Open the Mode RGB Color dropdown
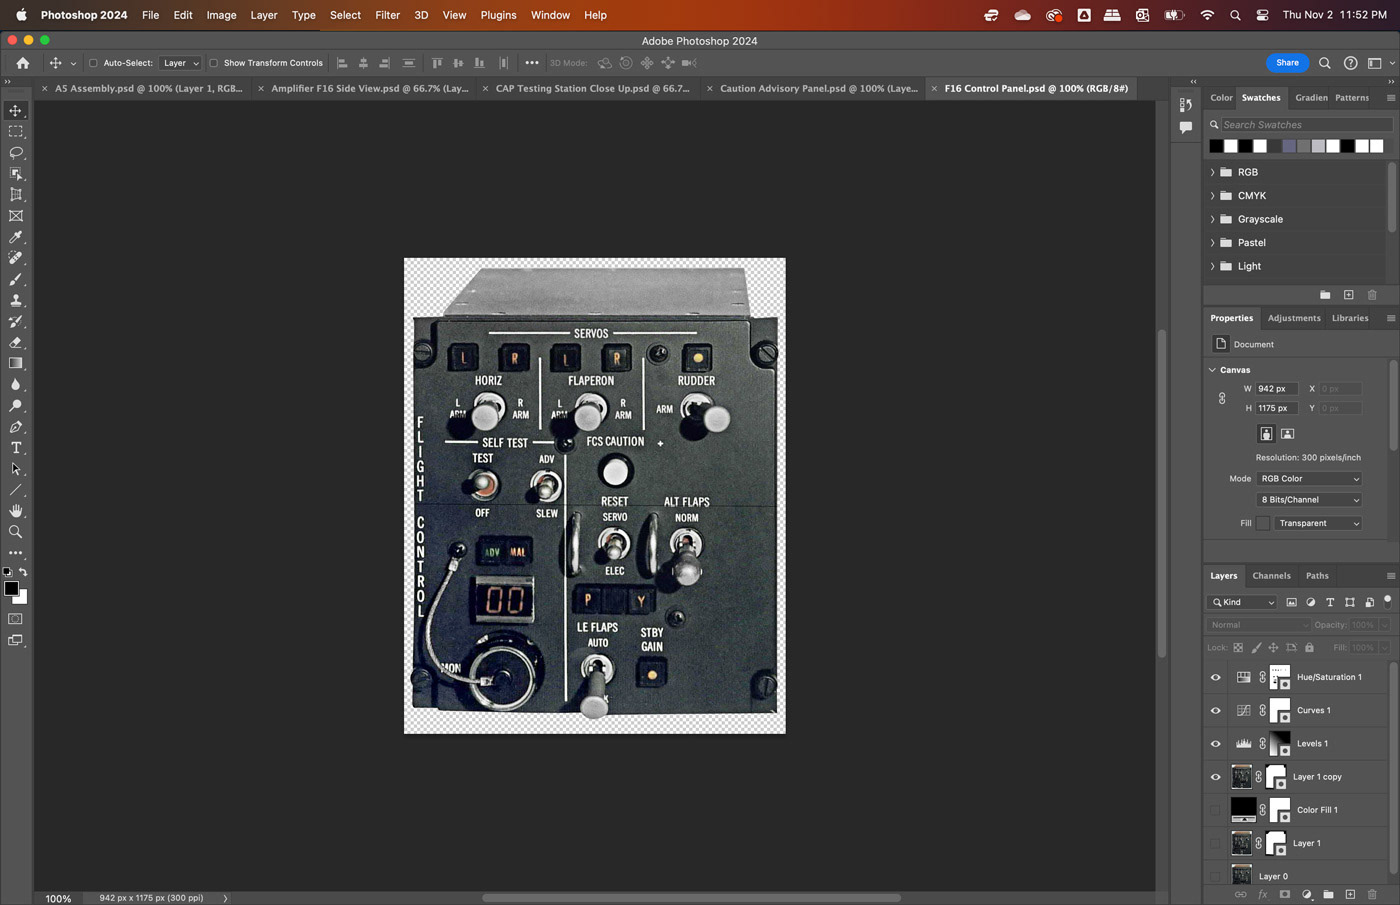The image size is (1400, 905). (x=1309, y=479)
